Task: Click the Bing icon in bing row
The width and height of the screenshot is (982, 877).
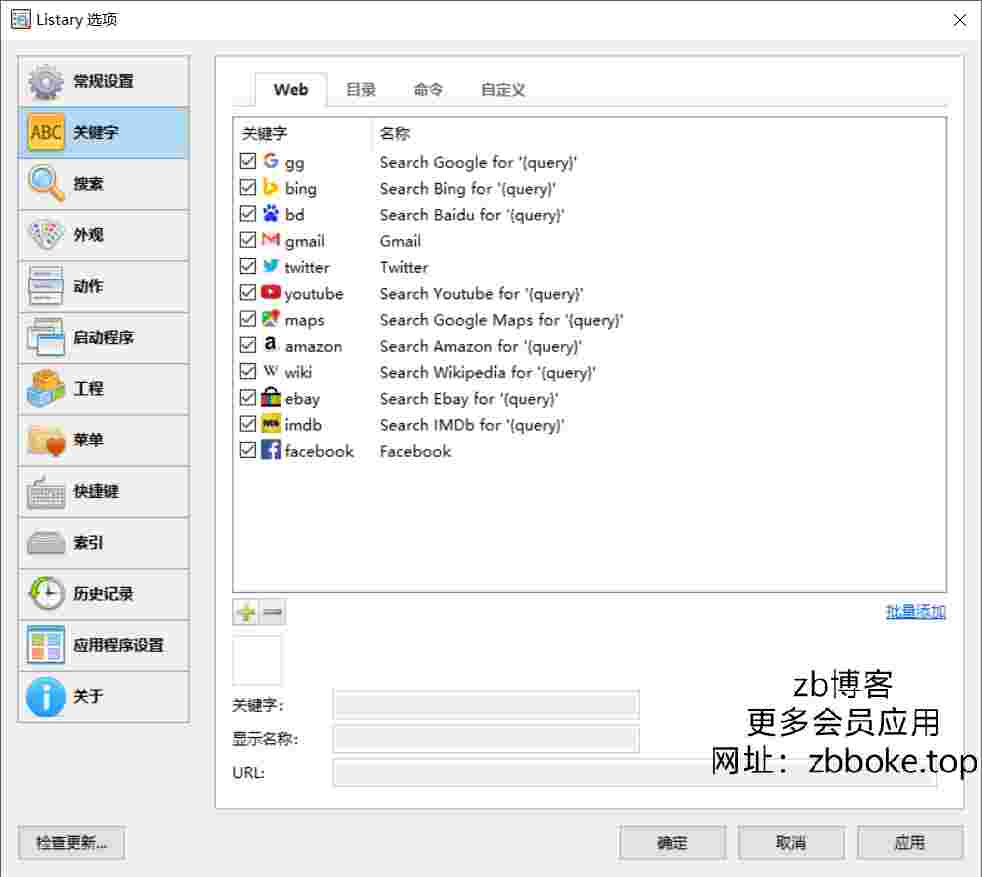Action: pos(271,187)
